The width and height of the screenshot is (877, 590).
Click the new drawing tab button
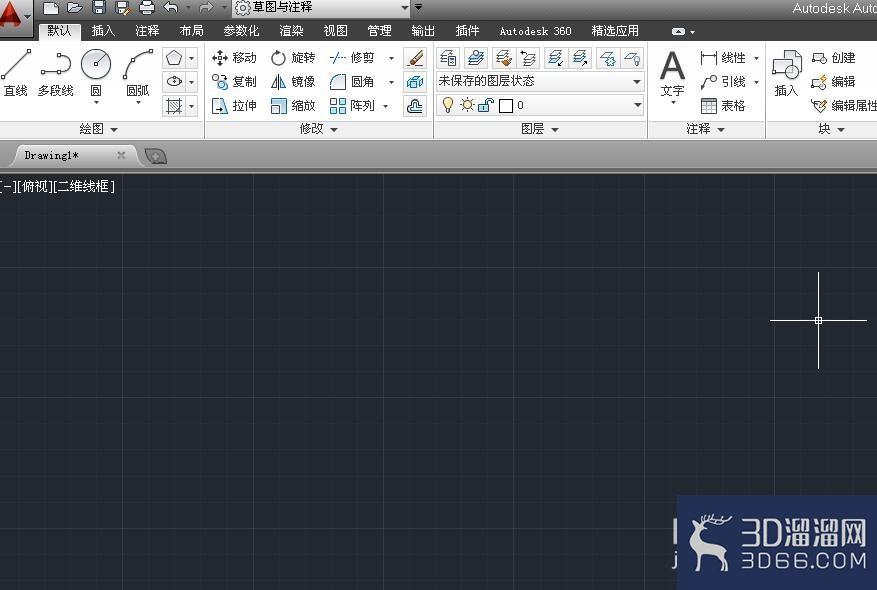click(155, 156)
